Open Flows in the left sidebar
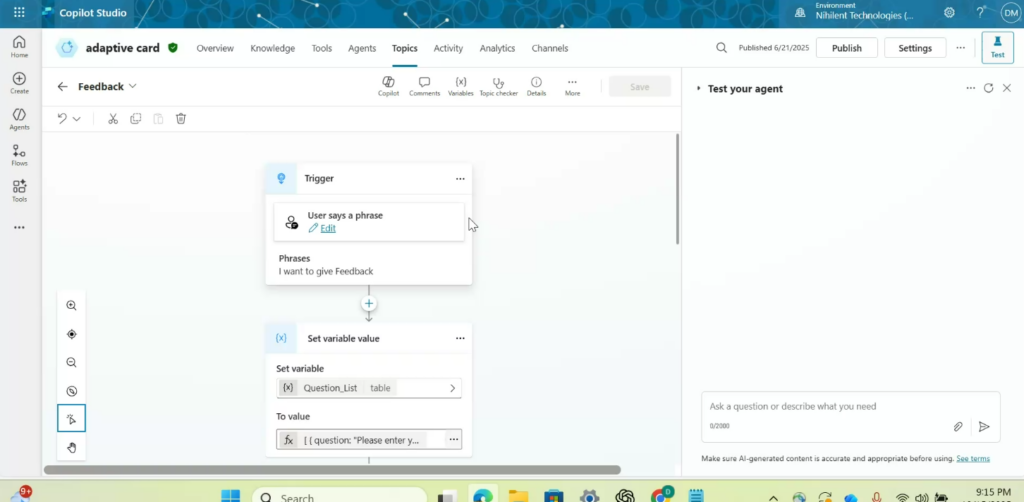The width and height of the screenshot is (1024, 502). pyautogui.click(x=19, y=154)
